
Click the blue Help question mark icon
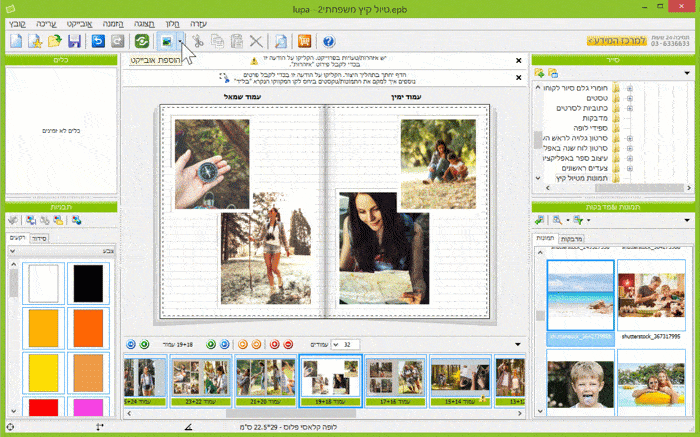tap(329, 41)
